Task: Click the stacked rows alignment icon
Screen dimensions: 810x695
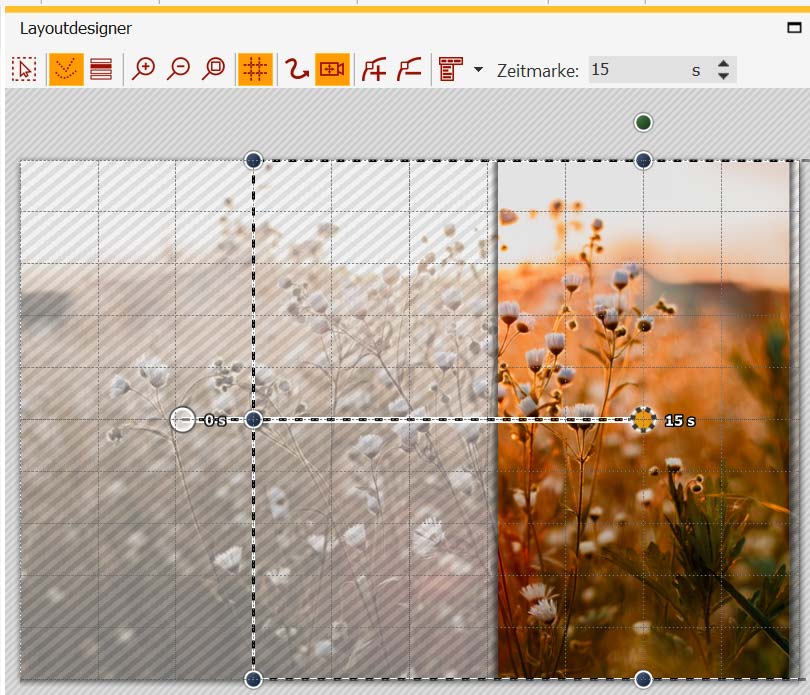Action: [x=101, y=70]
